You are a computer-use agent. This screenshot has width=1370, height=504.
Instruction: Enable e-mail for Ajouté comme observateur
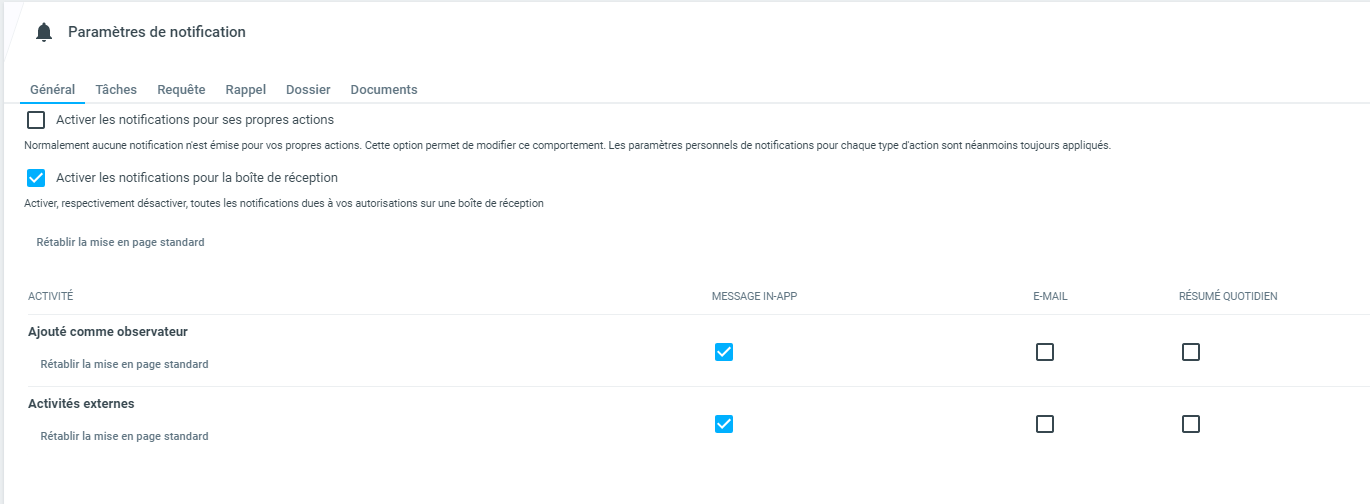(1045, 352)
